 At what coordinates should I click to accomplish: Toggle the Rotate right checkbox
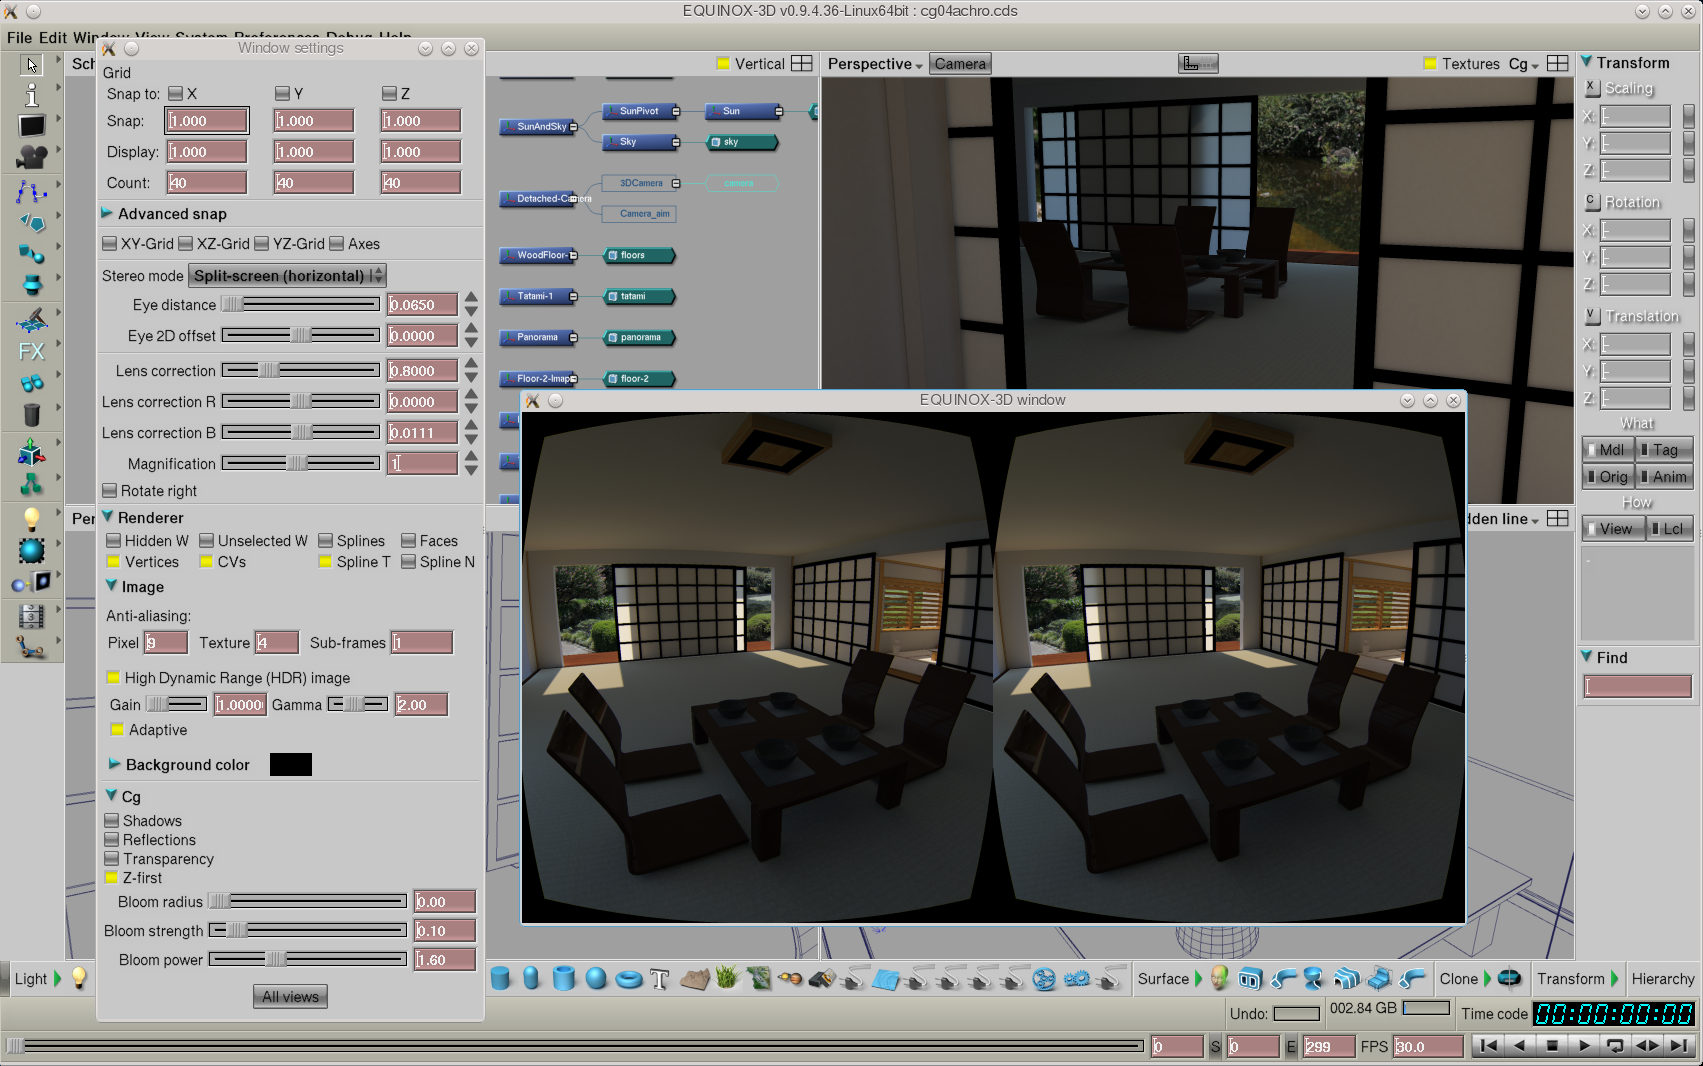(110, 491)
